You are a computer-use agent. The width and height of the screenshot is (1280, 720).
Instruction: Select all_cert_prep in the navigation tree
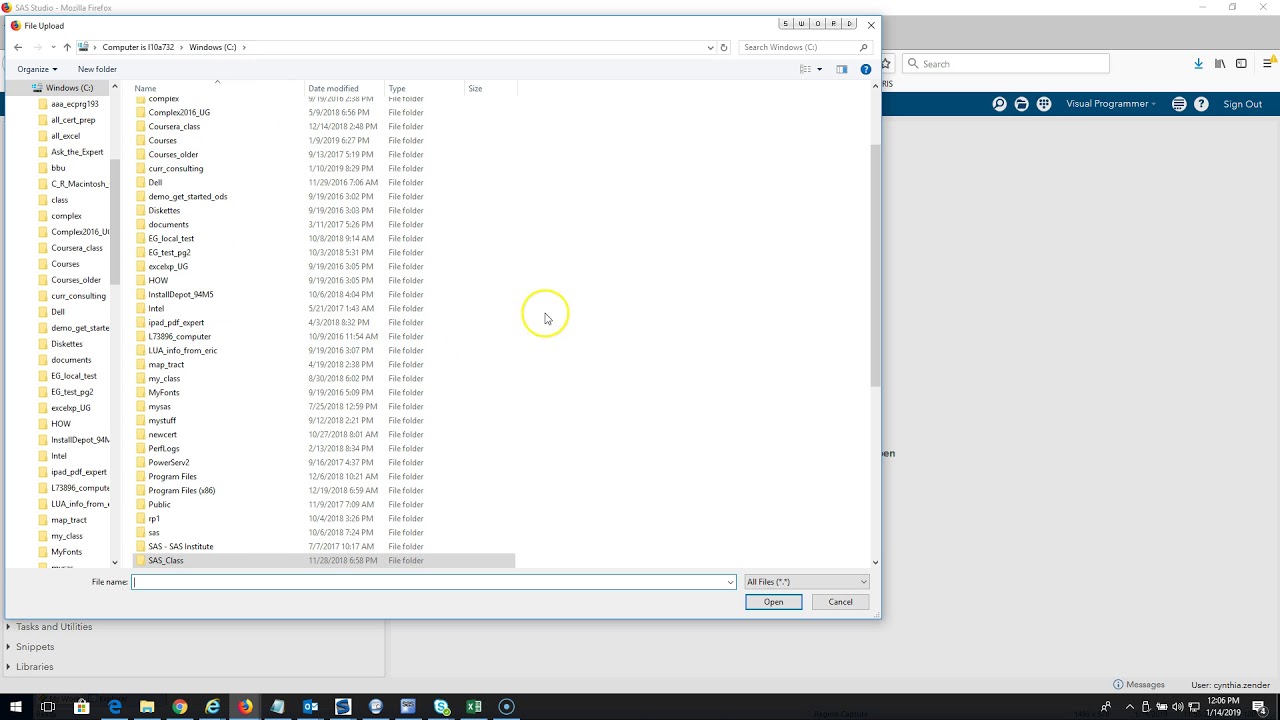(x=73, y=120)
